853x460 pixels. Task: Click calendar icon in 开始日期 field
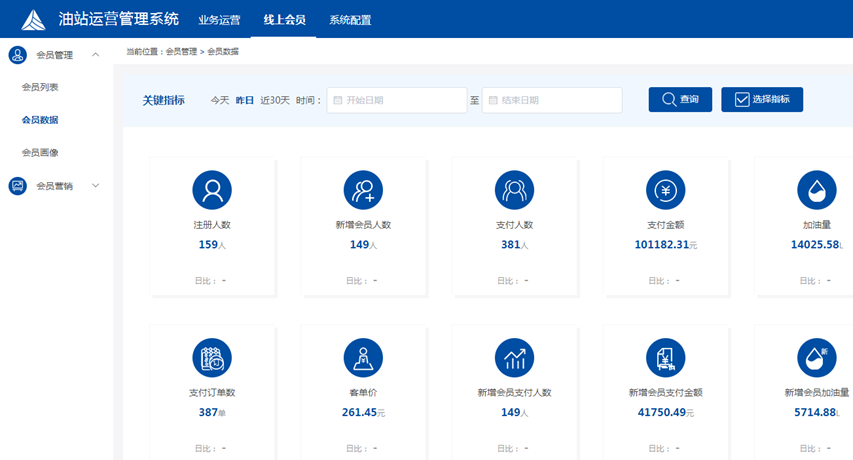click(337, 101)
